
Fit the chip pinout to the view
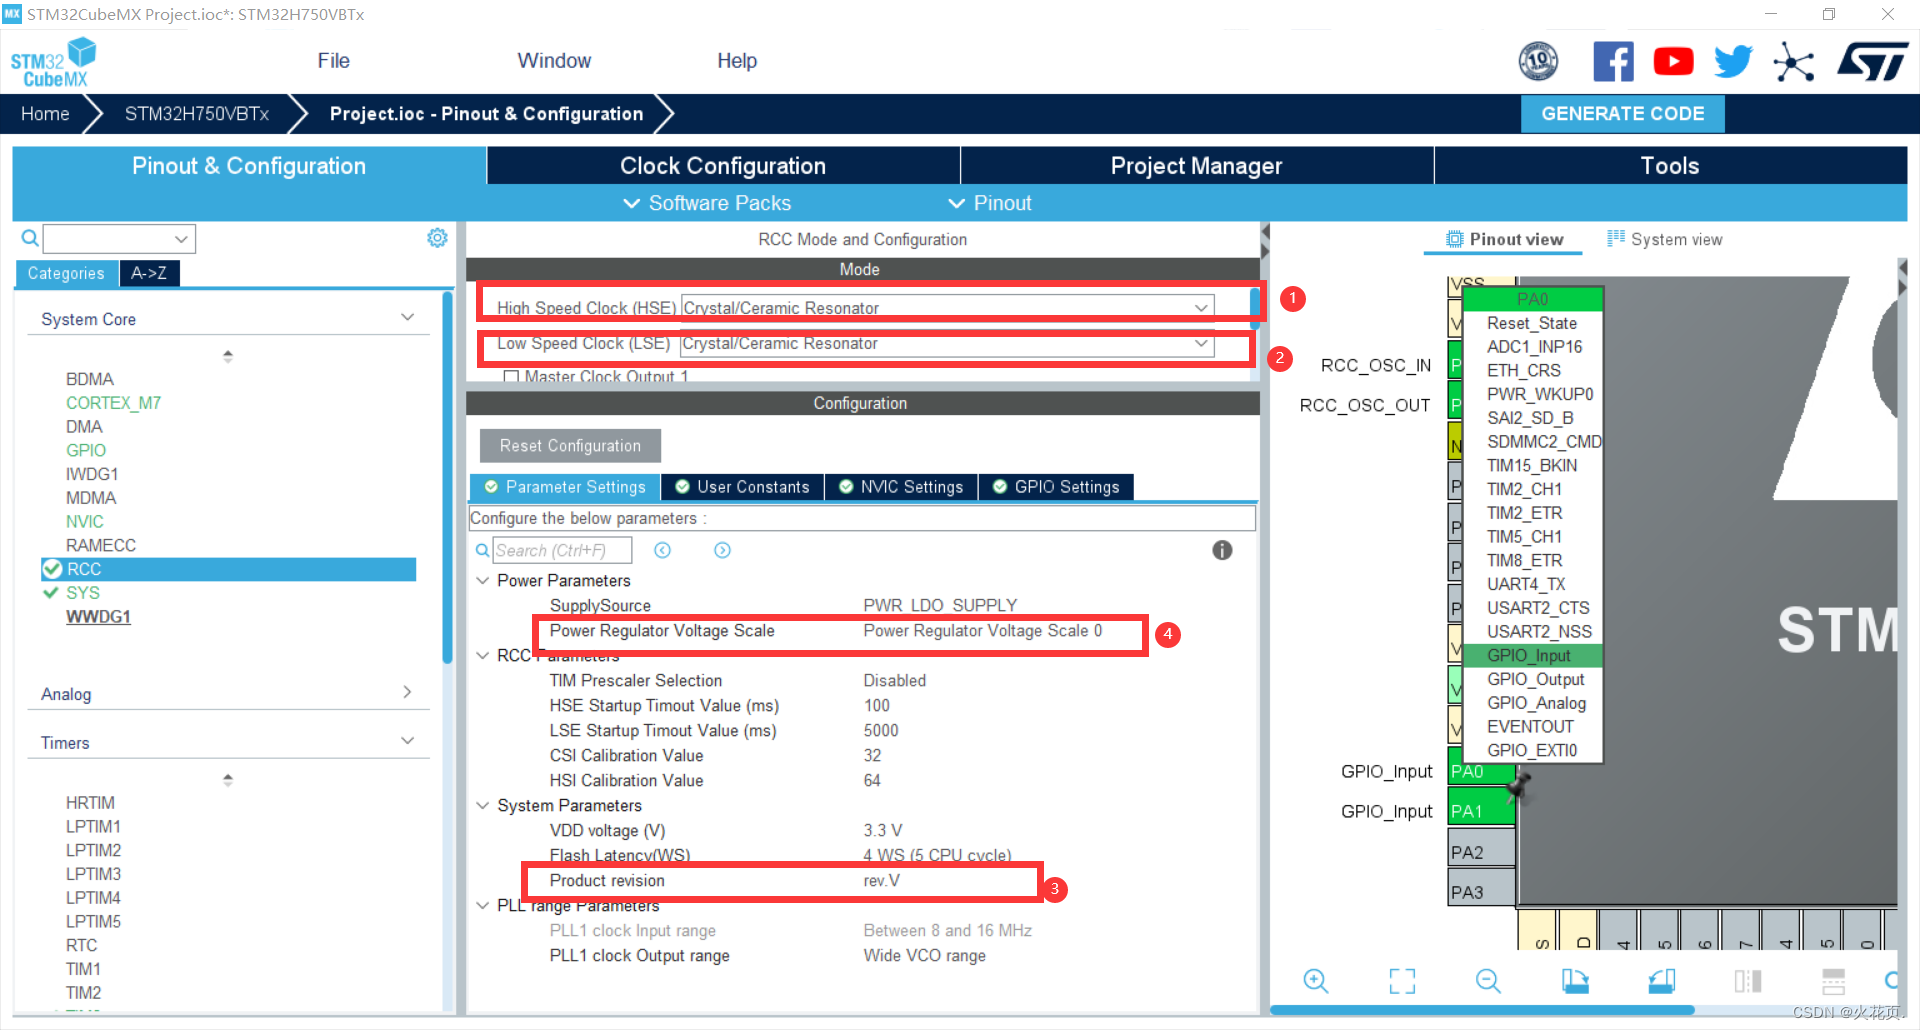tap(1402, 981)
